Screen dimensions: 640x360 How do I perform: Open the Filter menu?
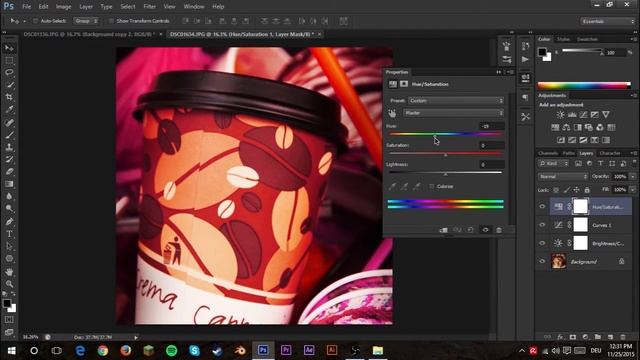coord(149,7)
